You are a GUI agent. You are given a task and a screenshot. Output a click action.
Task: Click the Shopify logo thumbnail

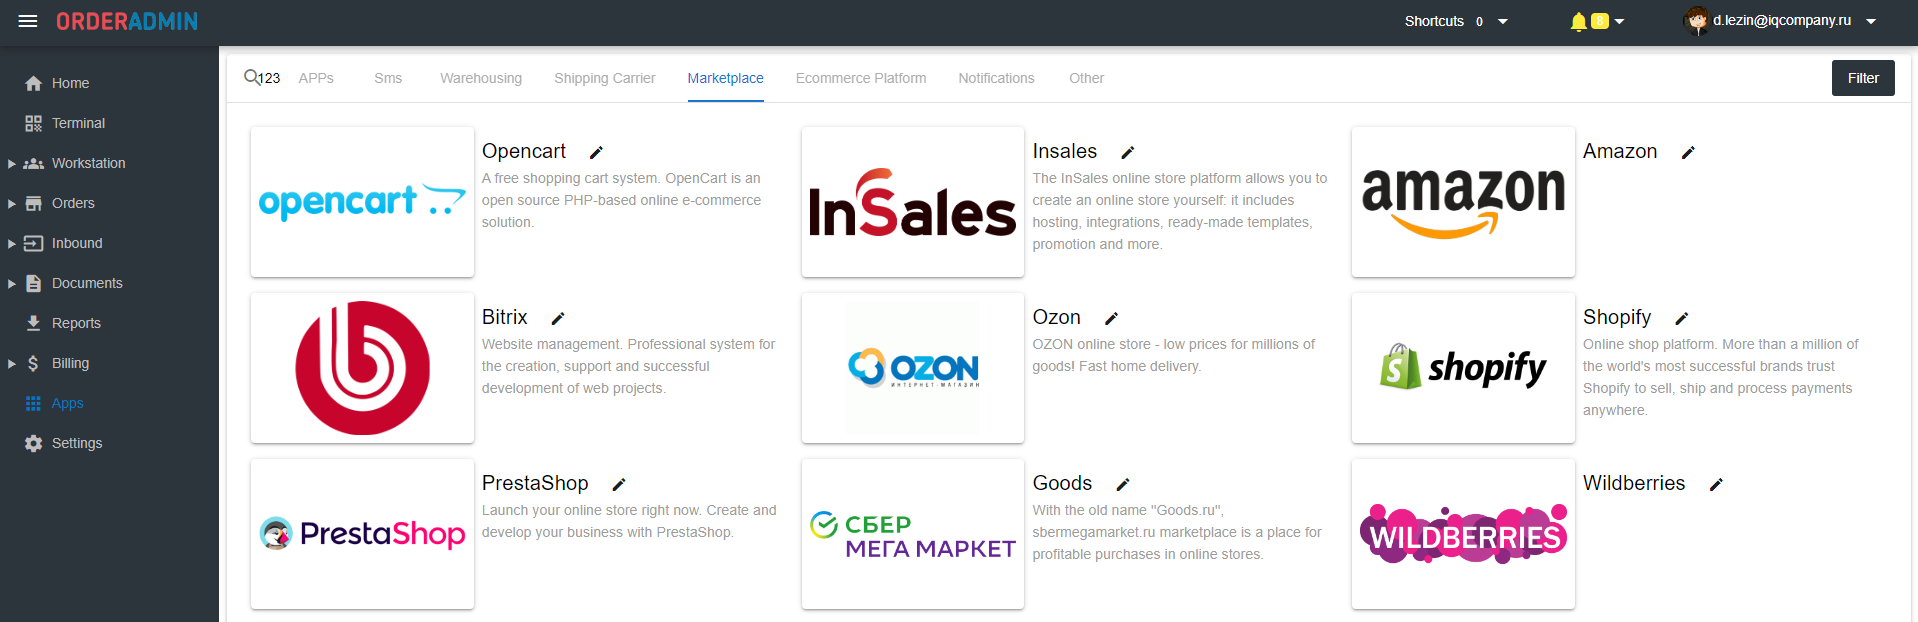pos(1463,368)
